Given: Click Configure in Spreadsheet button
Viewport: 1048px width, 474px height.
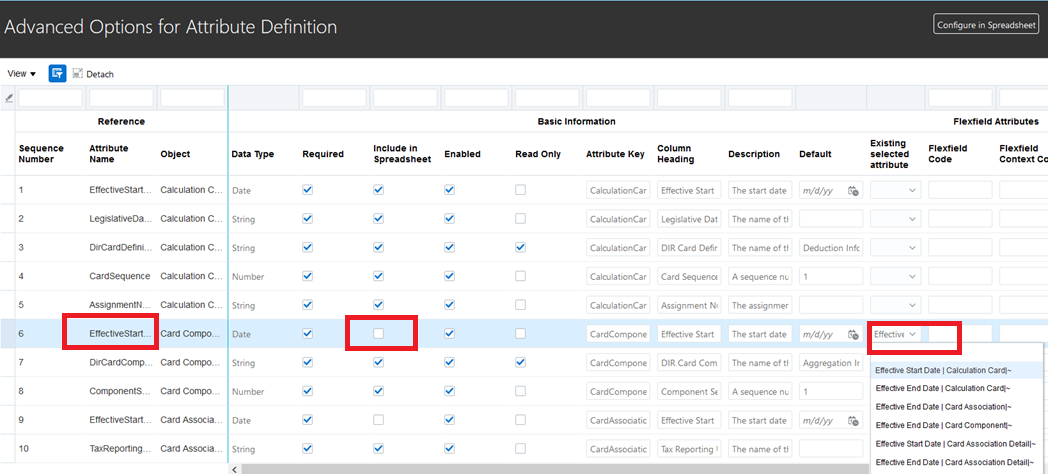Looking at the screenshot, I should click(986, 25).
